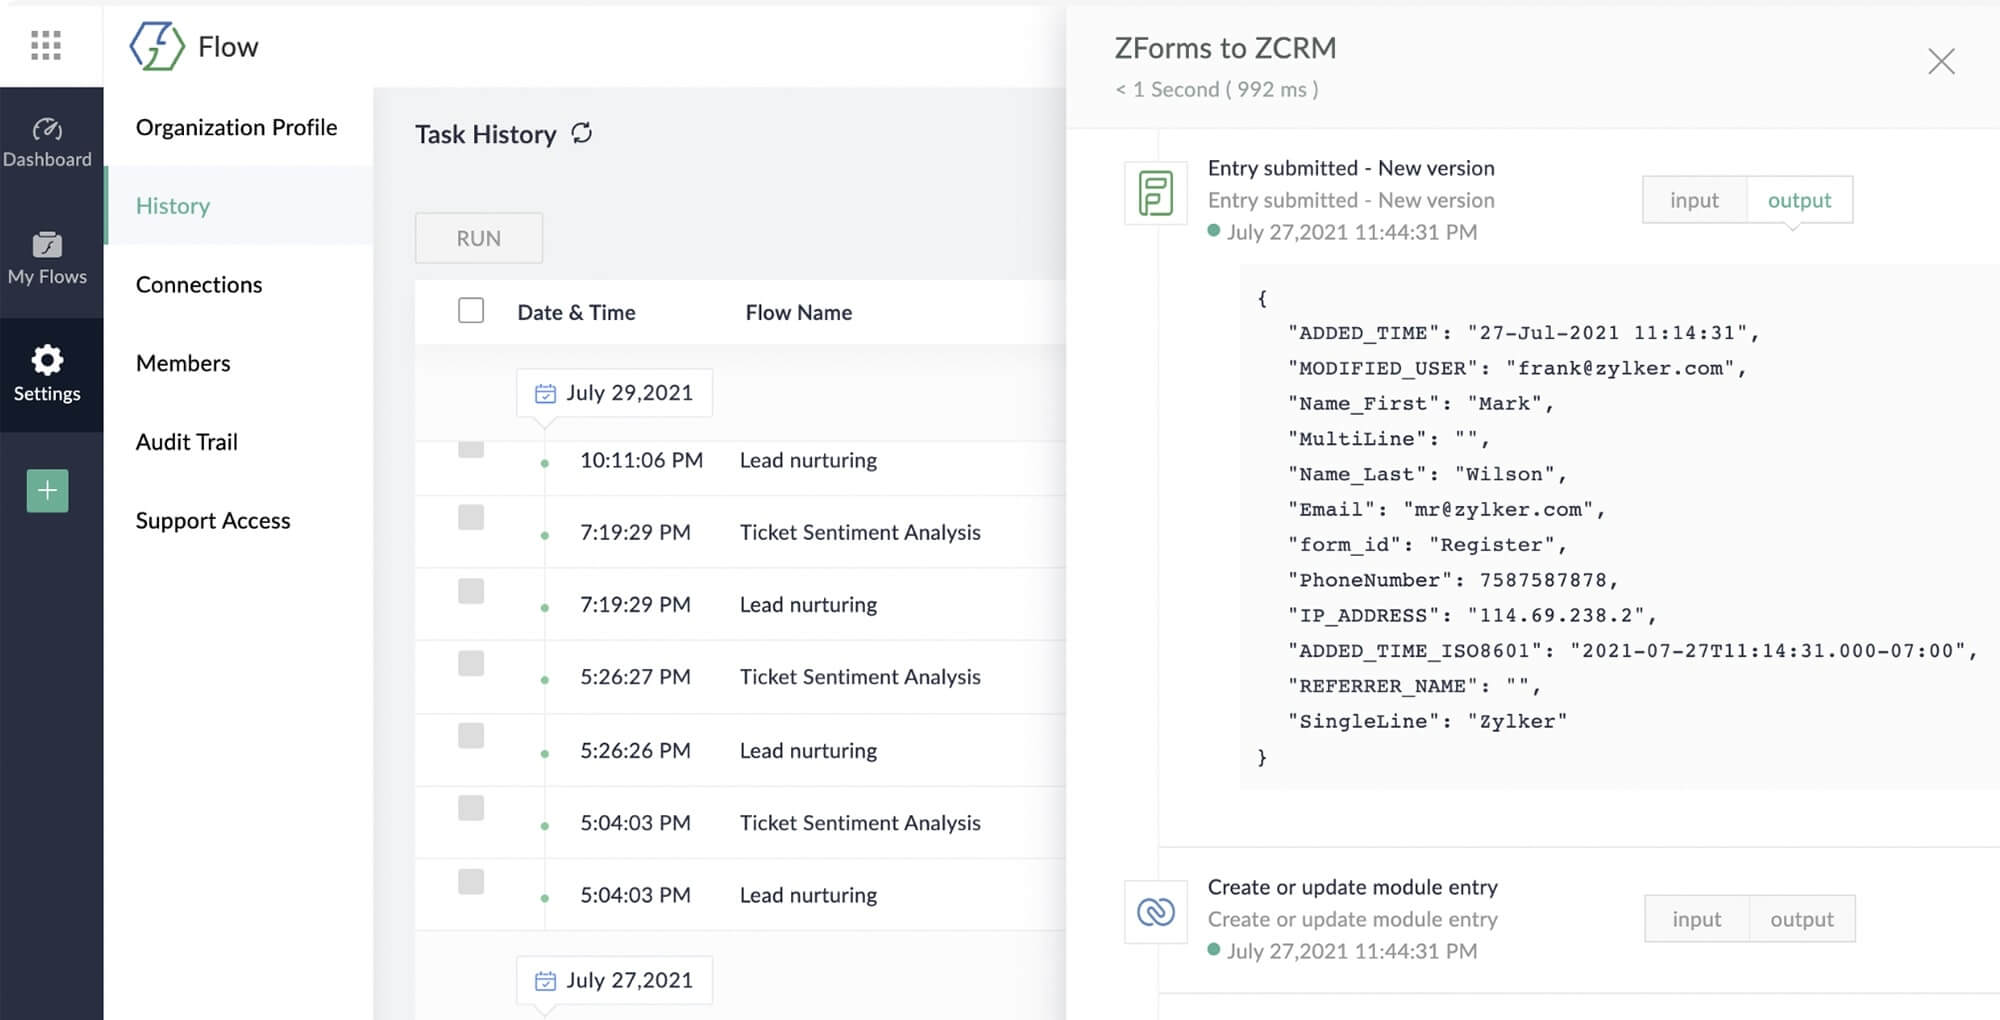
Task: Go to My Flows in sidebar
Action: 47,259
